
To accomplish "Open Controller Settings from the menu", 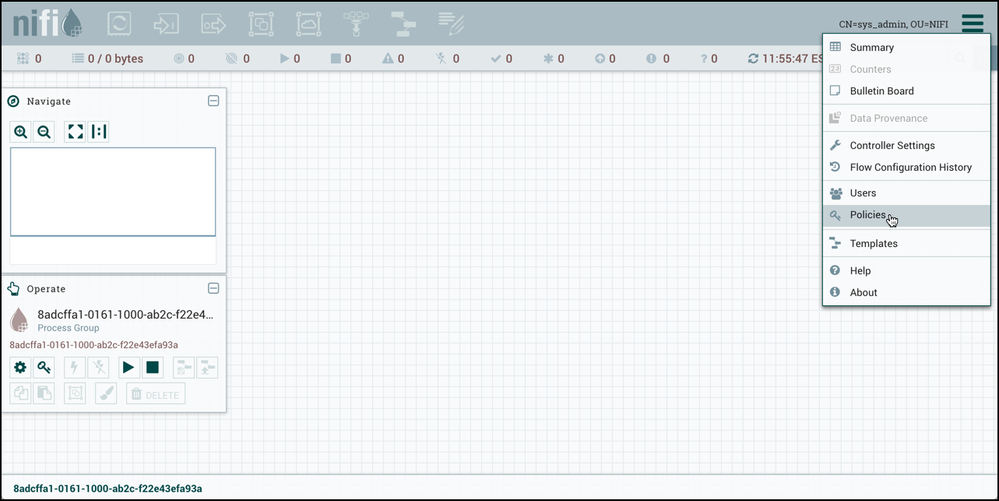I will pyautogui.click(x=906, y=145).
